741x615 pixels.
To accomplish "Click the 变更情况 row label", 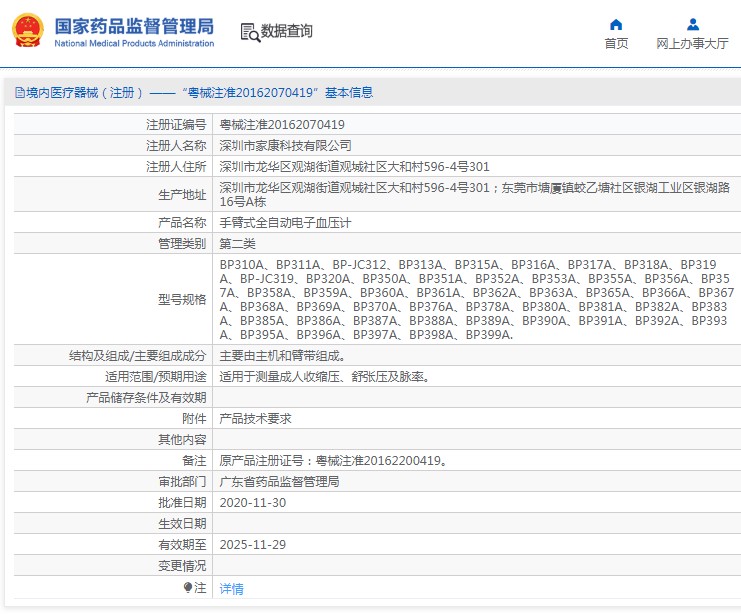I will click(x=182, y=566).
